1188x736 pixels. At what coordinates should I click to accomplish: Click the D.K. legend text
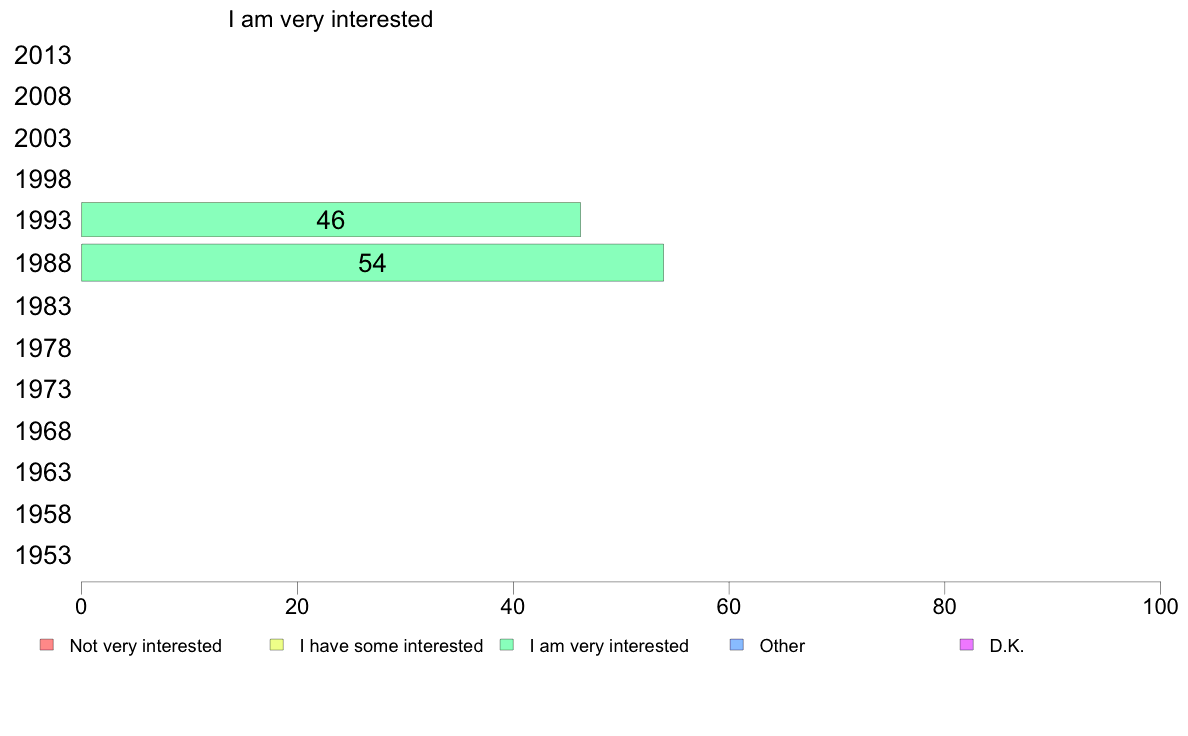coord(1007,646)
